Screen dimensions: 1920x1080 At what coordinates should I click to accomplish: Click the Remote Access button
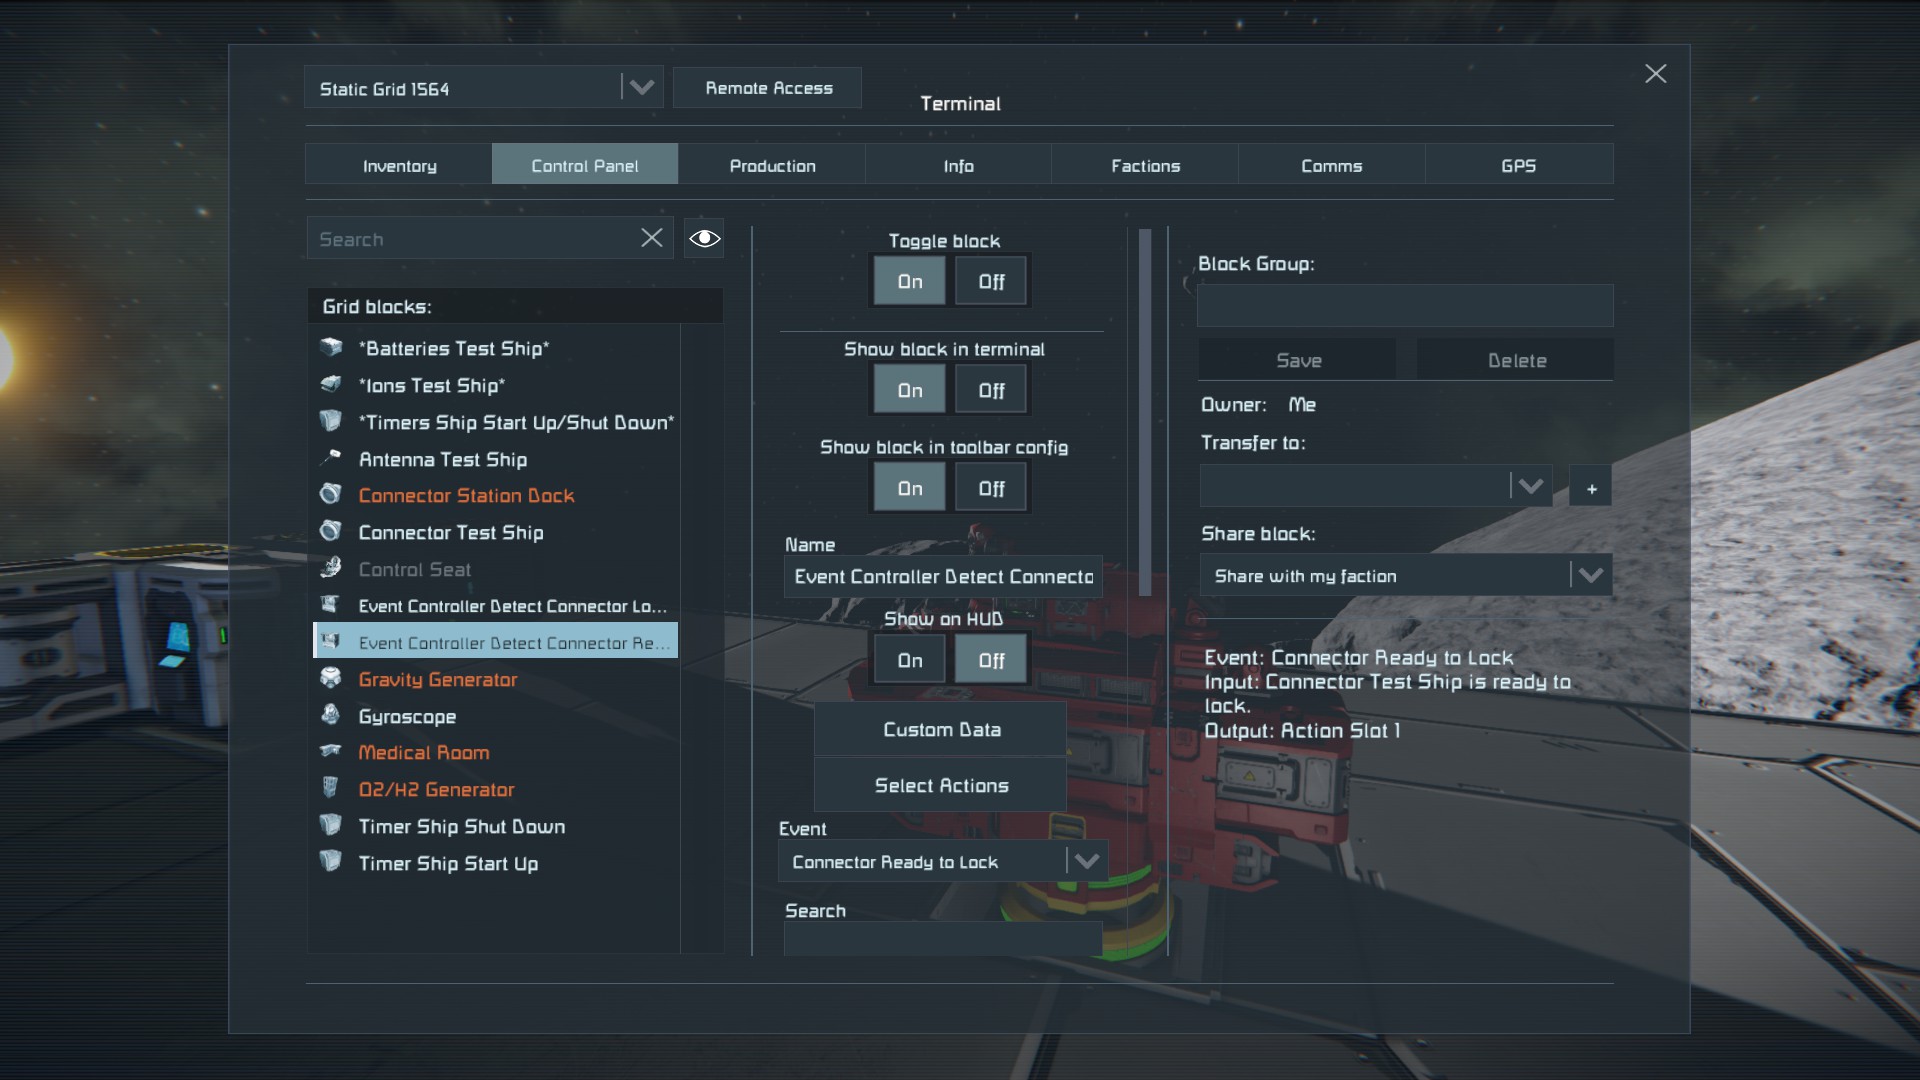coord(768,88)
